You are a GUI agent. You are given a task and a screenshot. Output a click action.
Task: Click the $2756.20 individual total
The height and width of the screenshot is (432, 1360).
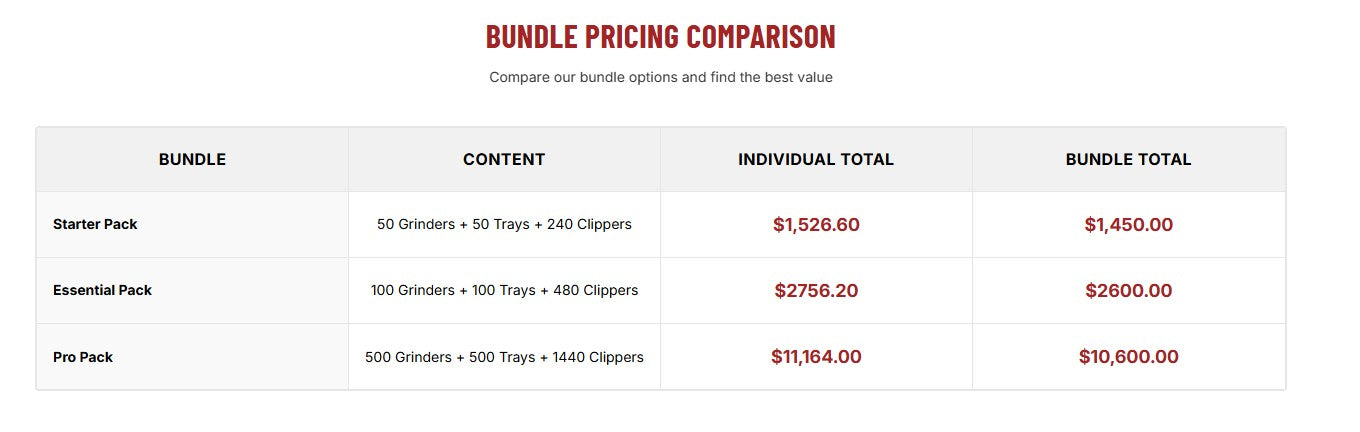[x=816, y=291]
